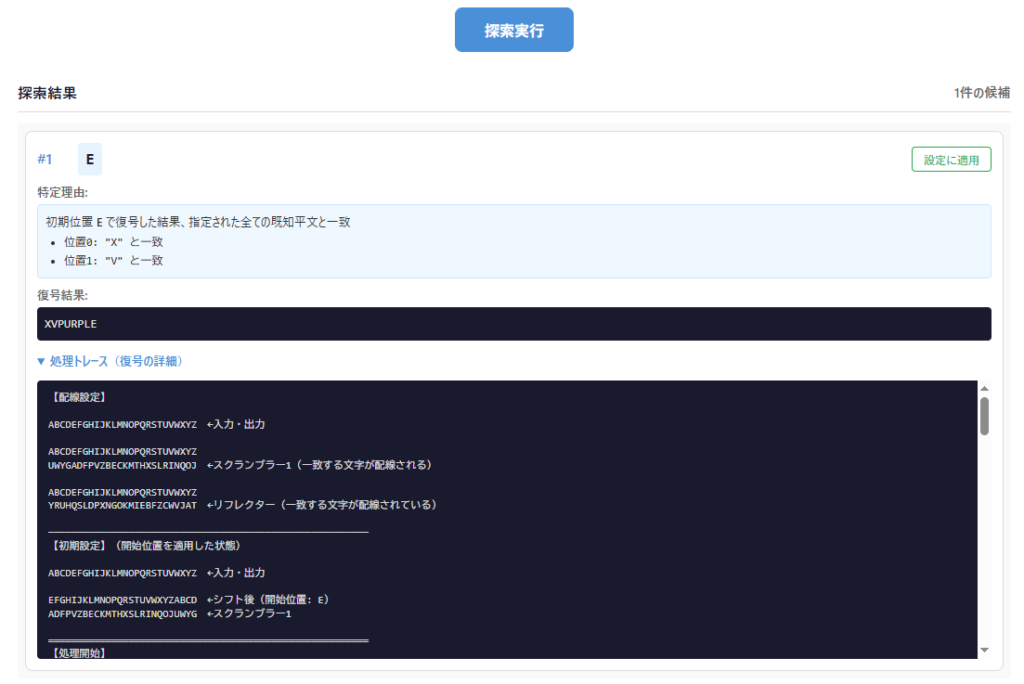Click the trace scrollbar up arrow

[984, 389]
